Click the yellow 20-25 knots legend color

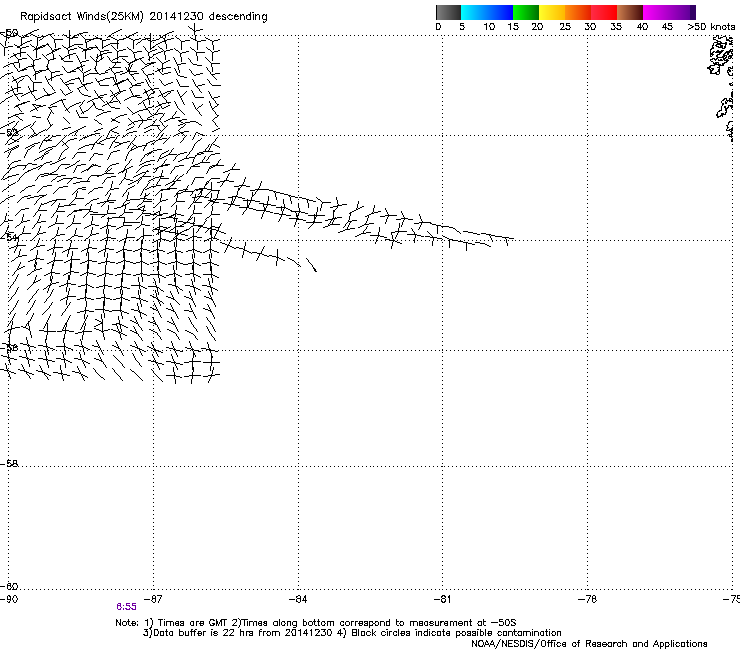552,12
